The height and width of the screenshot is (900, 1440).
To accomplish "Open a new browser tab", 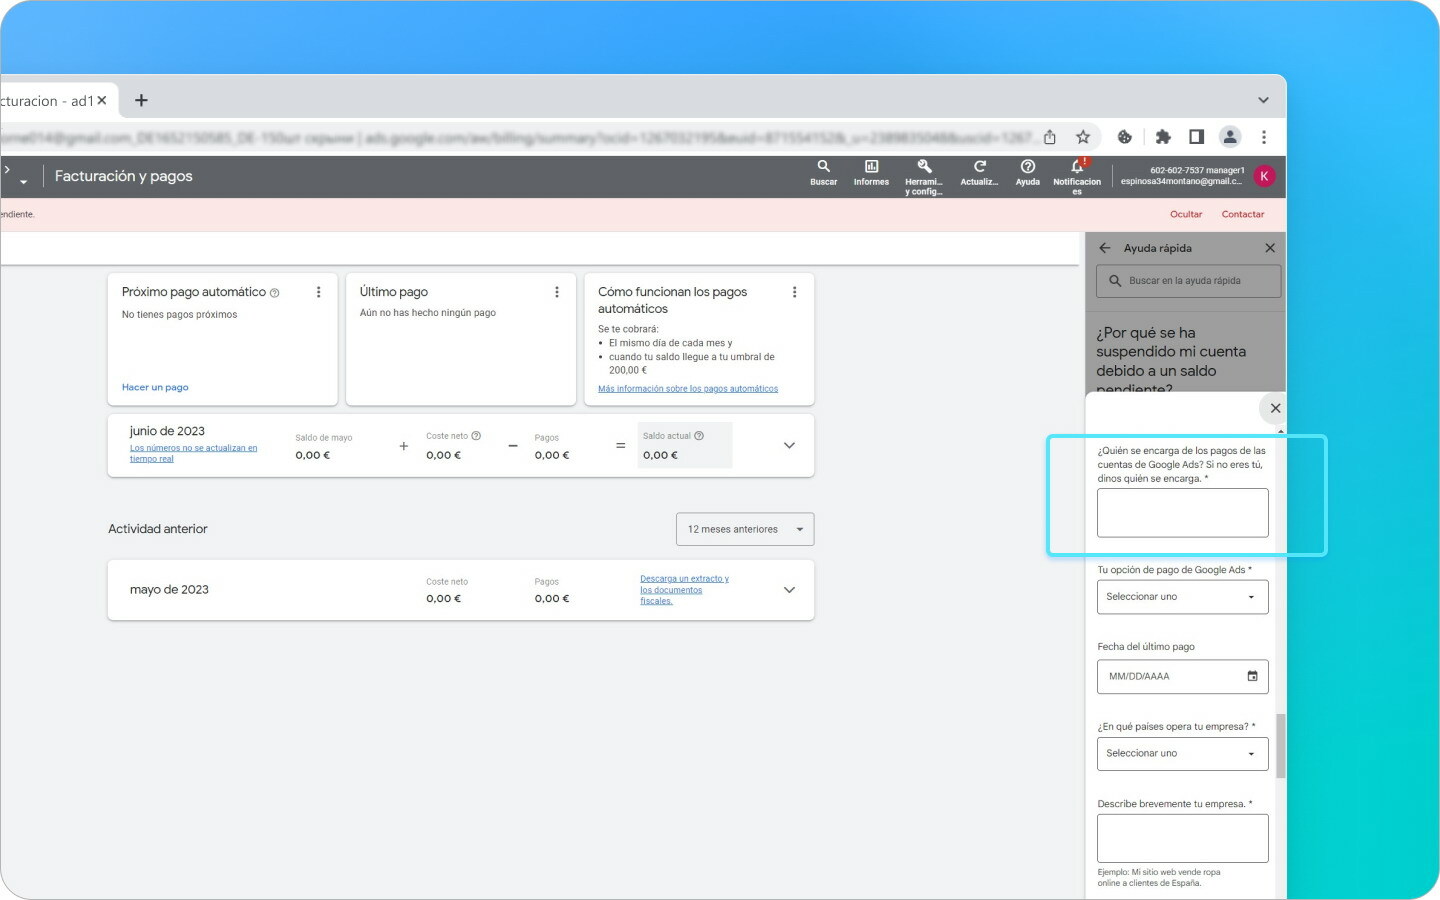I will [x=141, y=100].
